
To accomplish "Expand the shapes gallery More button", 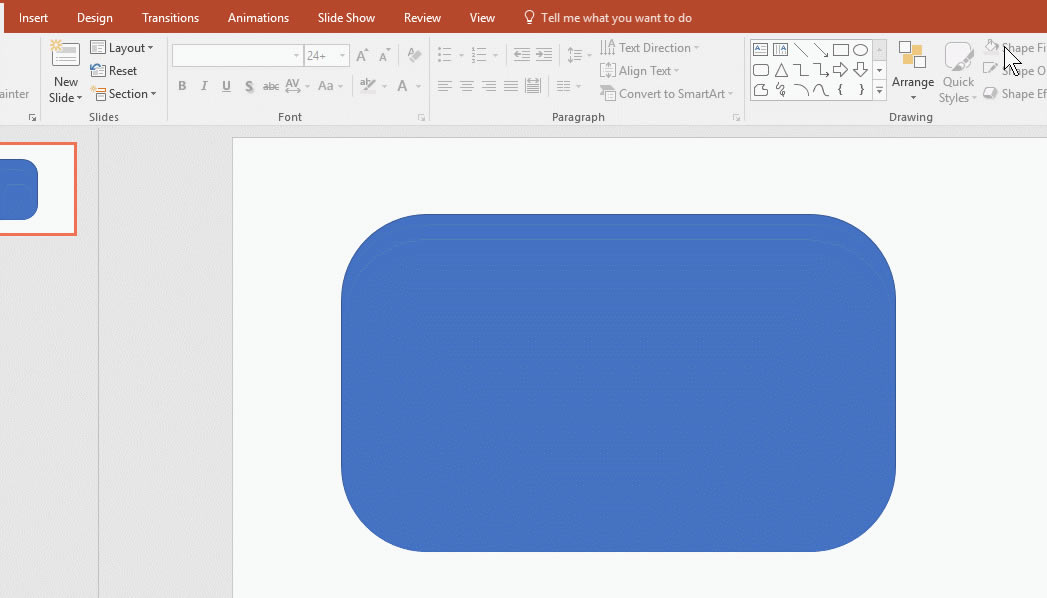I will [x=879, y=90].
